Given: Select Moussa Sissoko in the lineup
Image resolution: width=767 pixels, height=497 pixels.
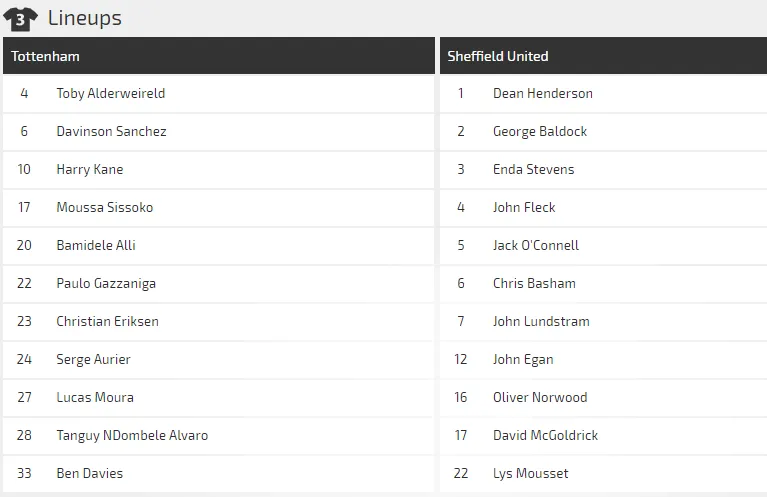Looking at the screenshot, I should pyautogui.click(x=105, y=207).
